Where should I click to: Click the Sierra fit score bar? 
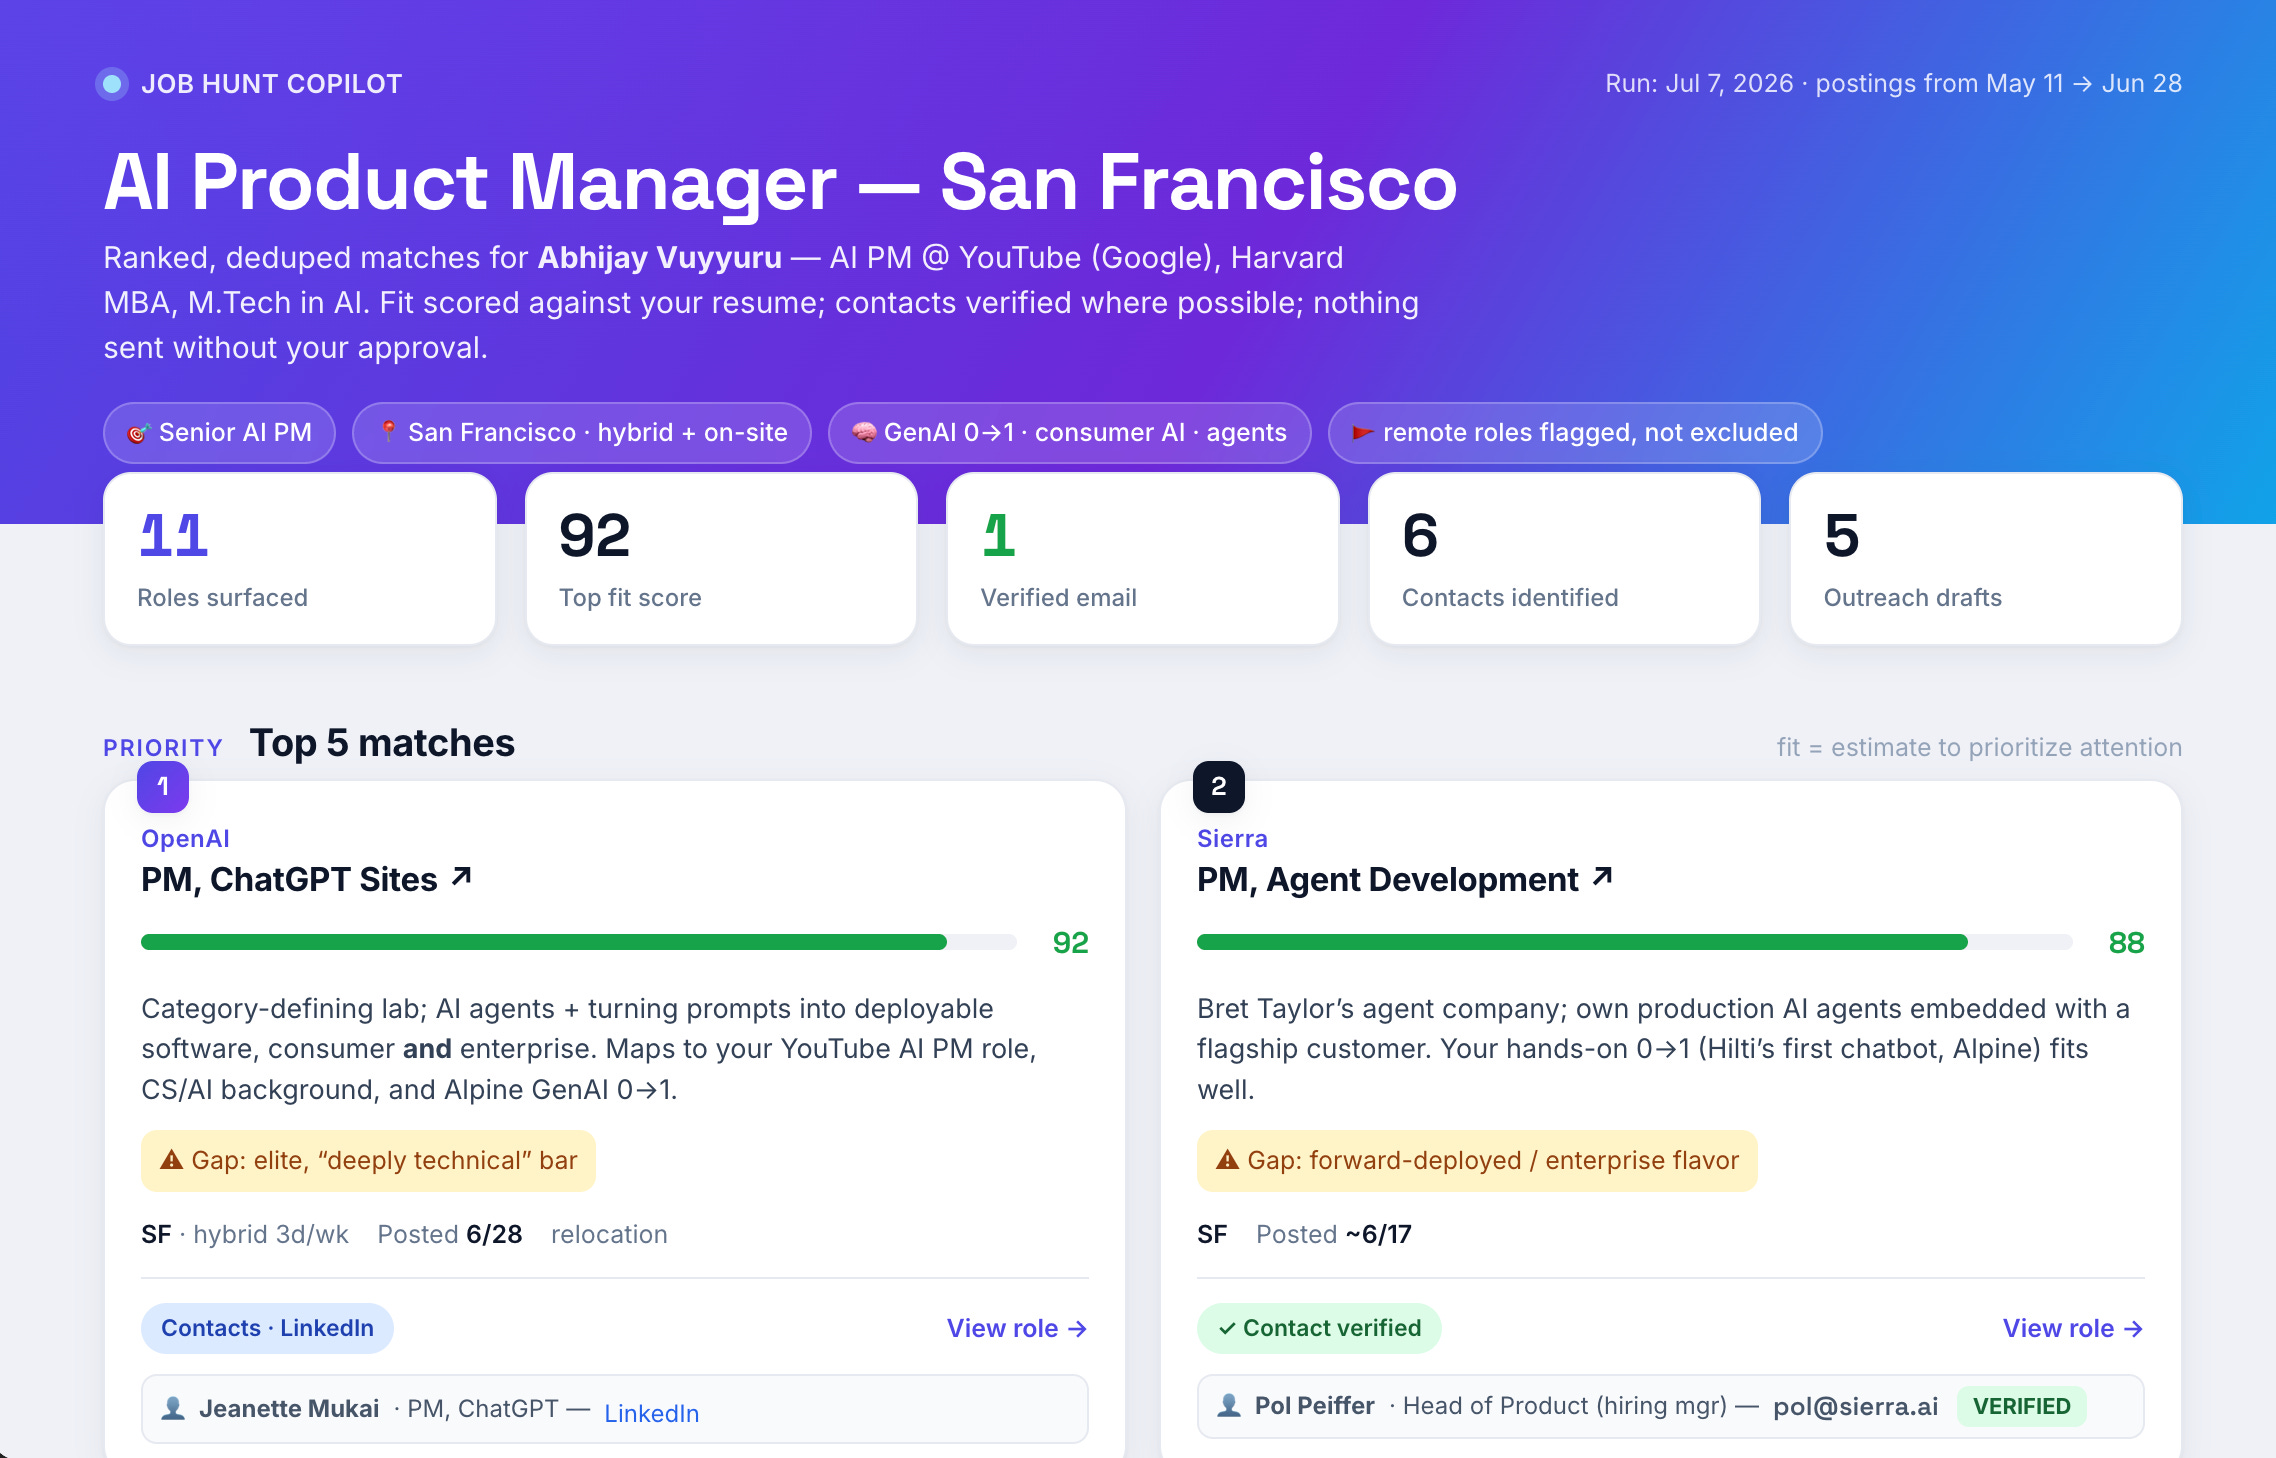click(x=1635, y=942)
